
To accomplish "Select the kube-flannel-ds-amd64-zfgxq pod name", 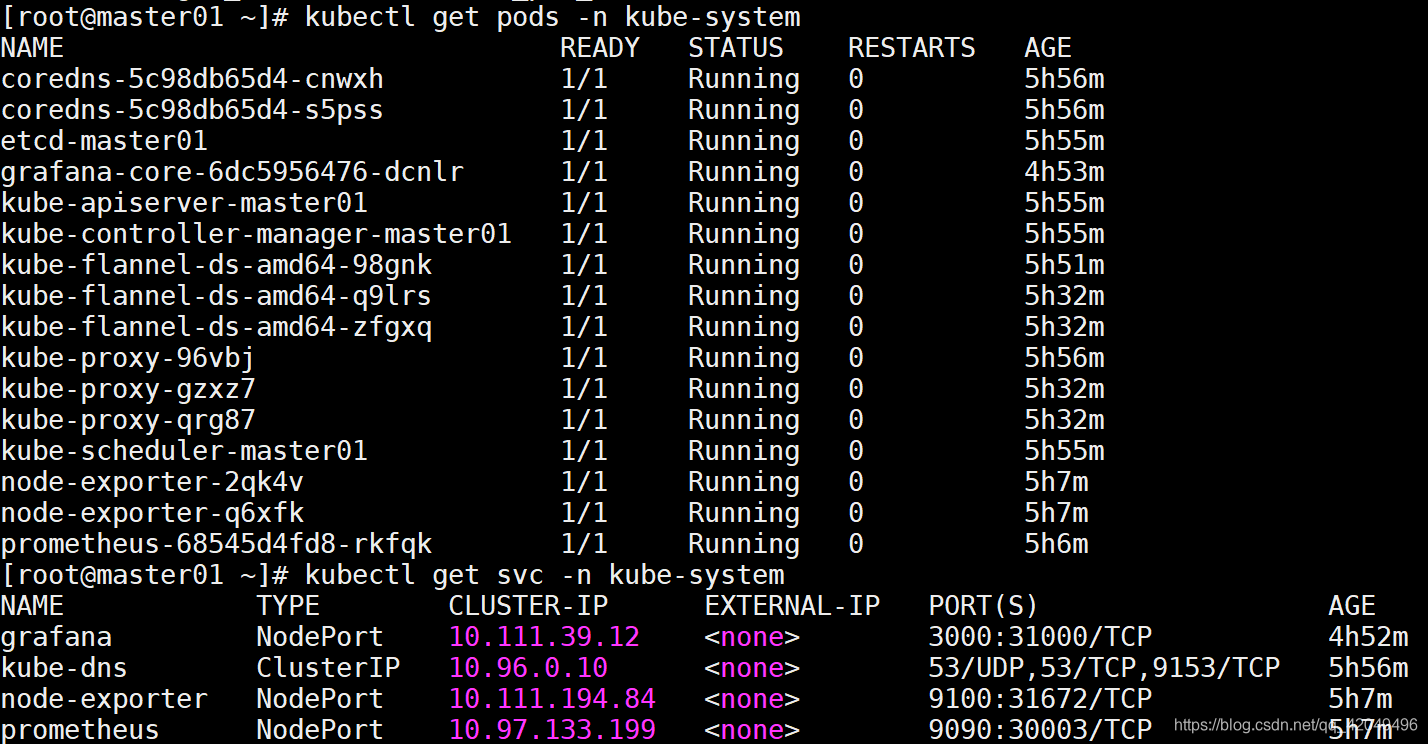I will pos(216,327).
